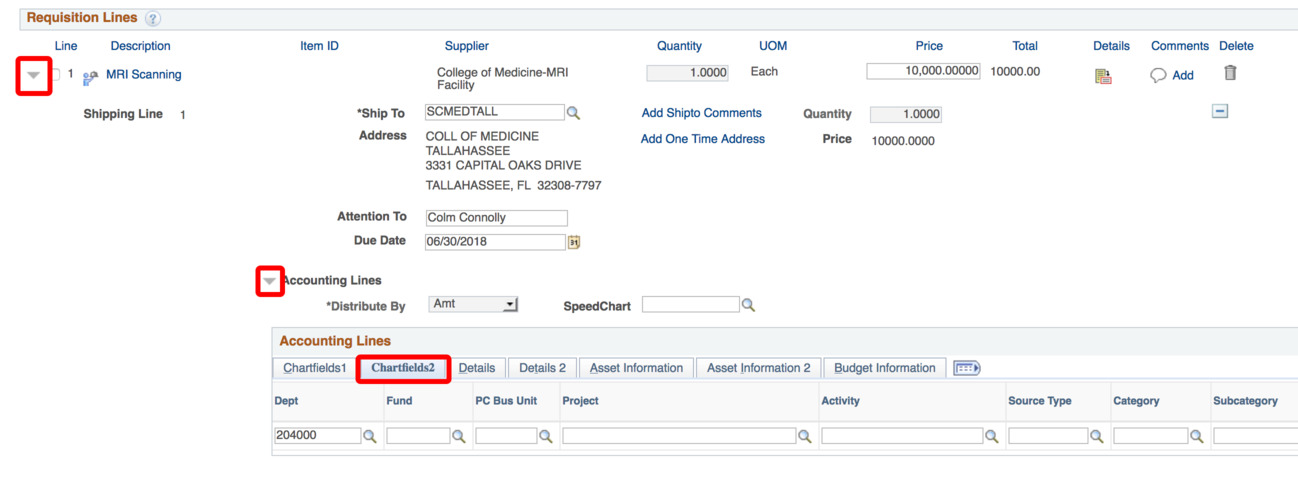Open Add One Time Address link

point(702,139)
